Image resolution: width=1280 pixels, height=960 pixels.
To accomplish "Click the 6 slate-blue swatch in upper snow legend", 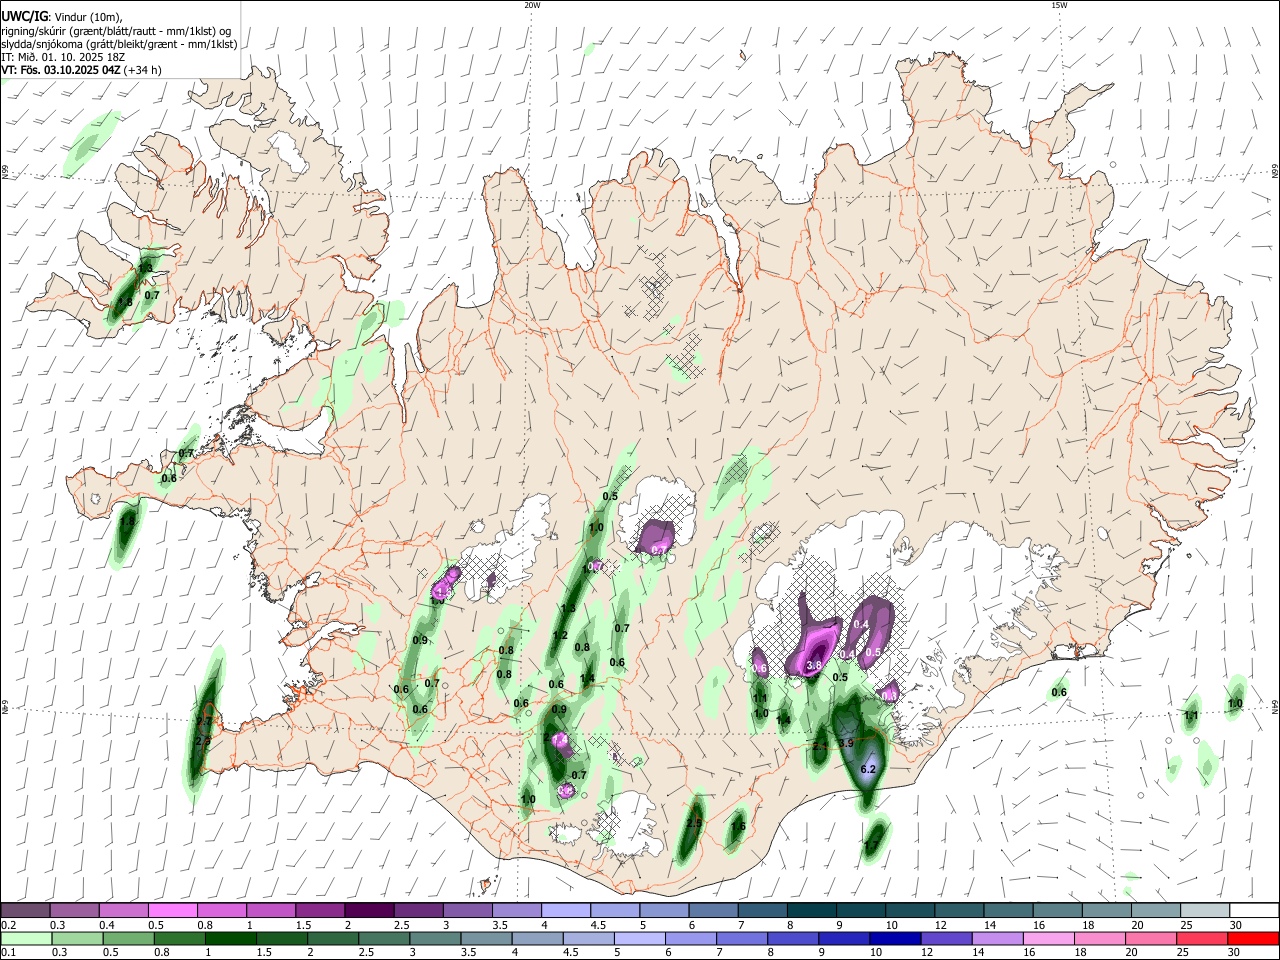I will (714, 911).
